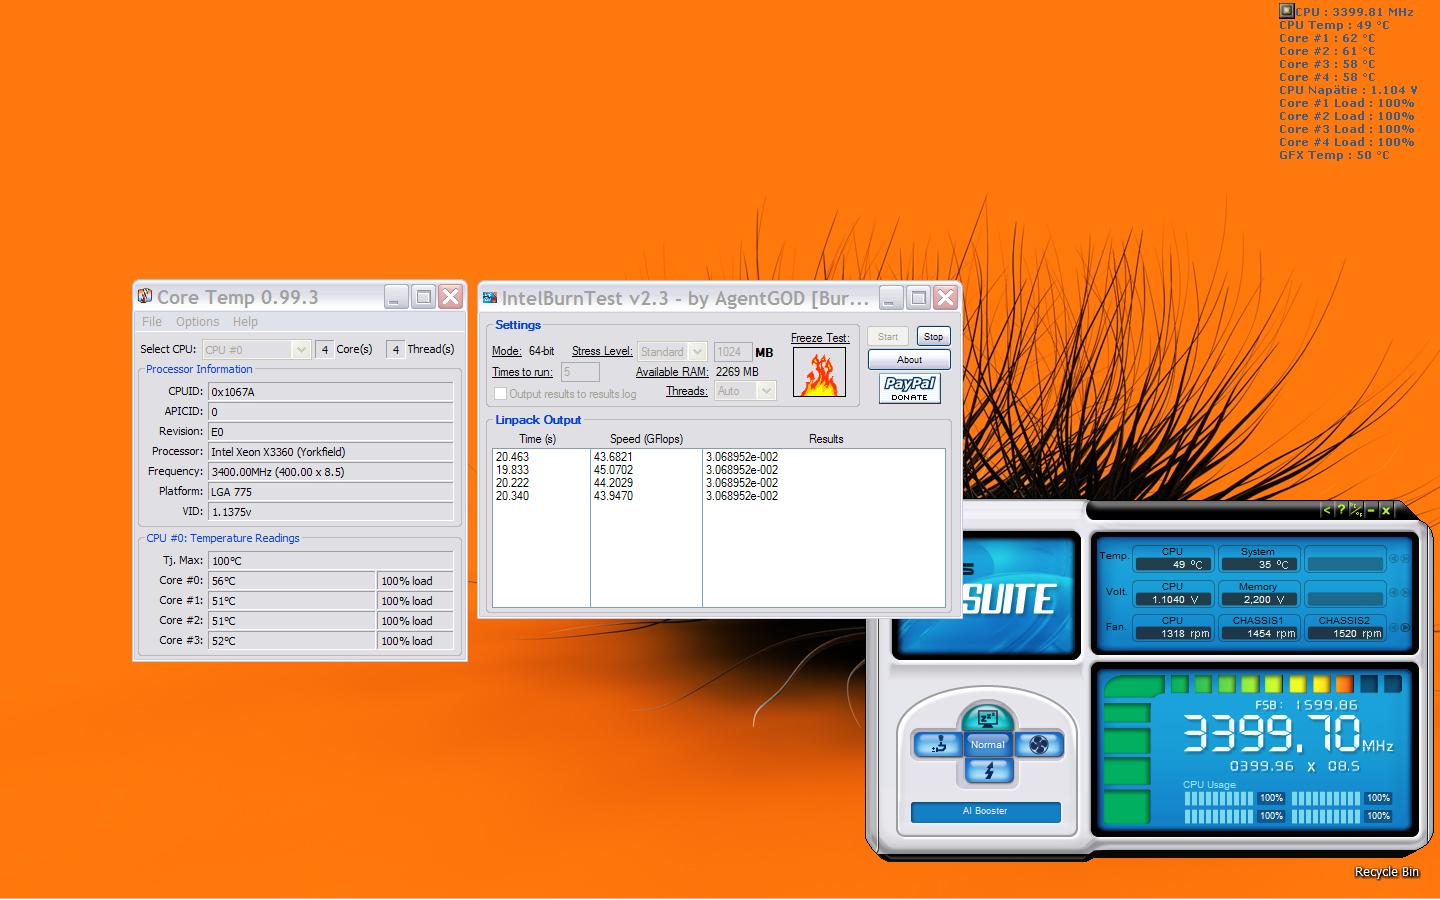Open the Select CPU dropdown in Core Temp
Viewport: 1440px width, 900px height.
click(256, 350)
